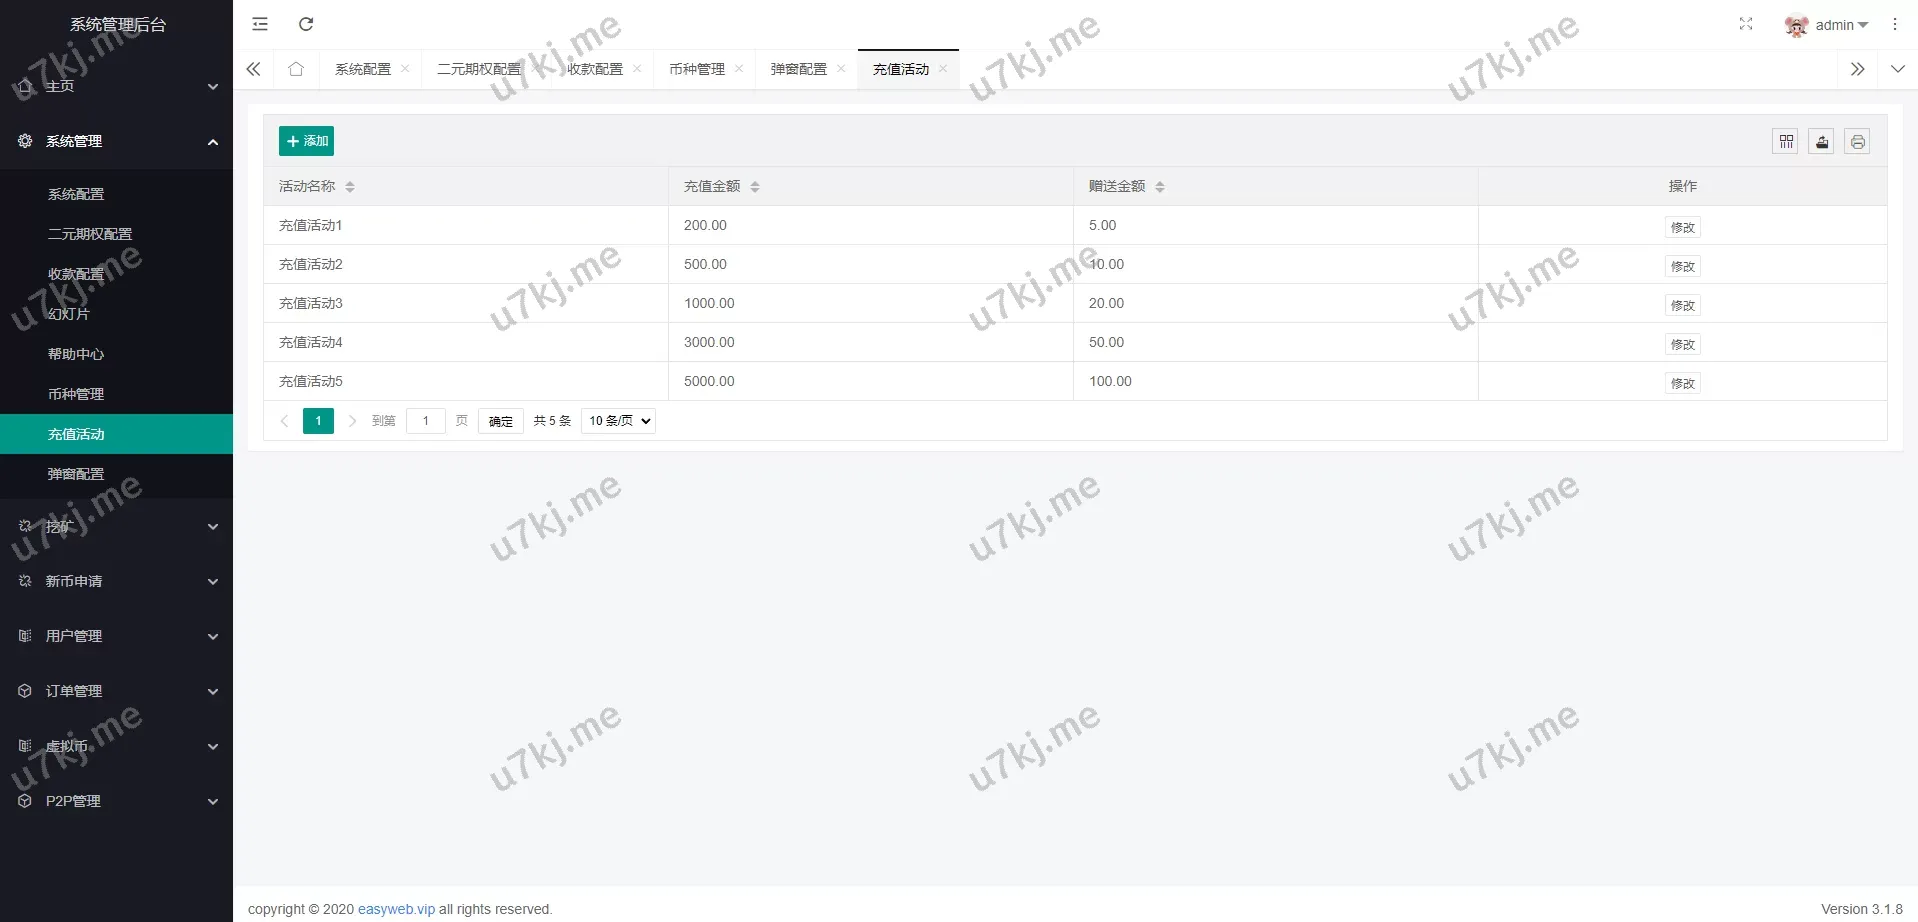Open the admin user dropdown
This screenshot has width=1918, height=922.
pyautogui.click(x=1827, y=25)
